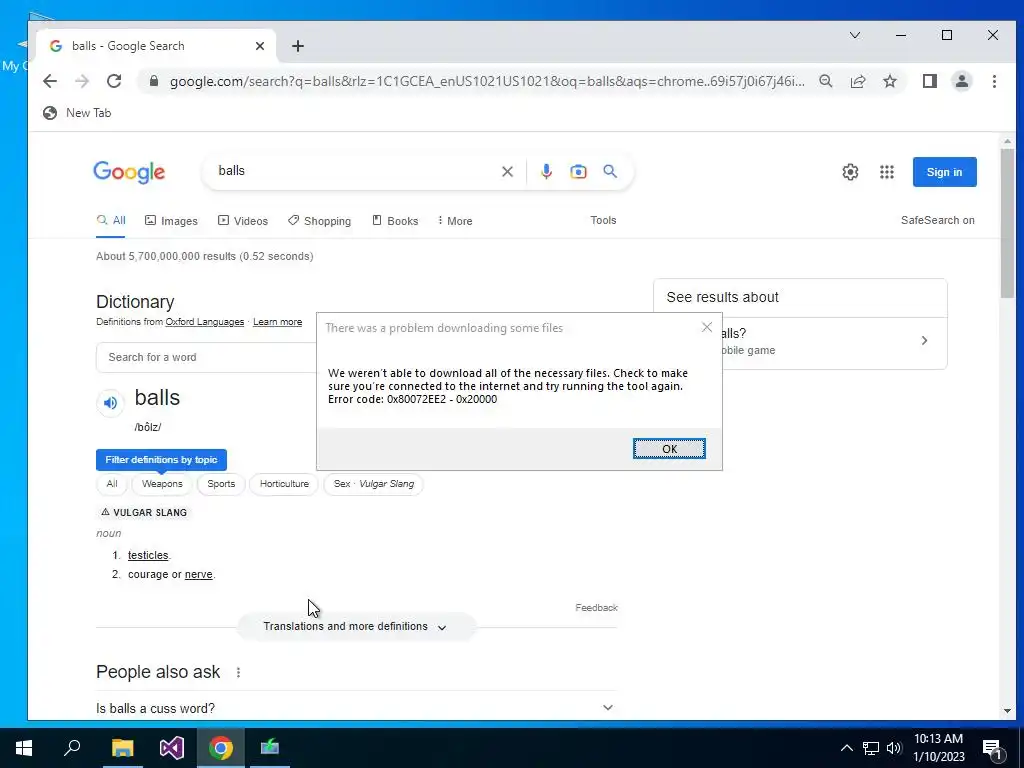Screen dimensions: 1024x768
Task: Go back using Chrome back arrow
Action: coord(50,81)
